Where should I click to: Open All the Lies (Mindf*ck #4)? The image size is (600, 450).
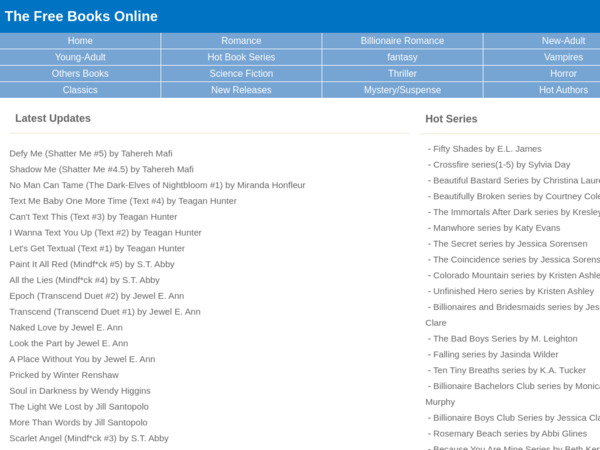[x=85, y=280]
